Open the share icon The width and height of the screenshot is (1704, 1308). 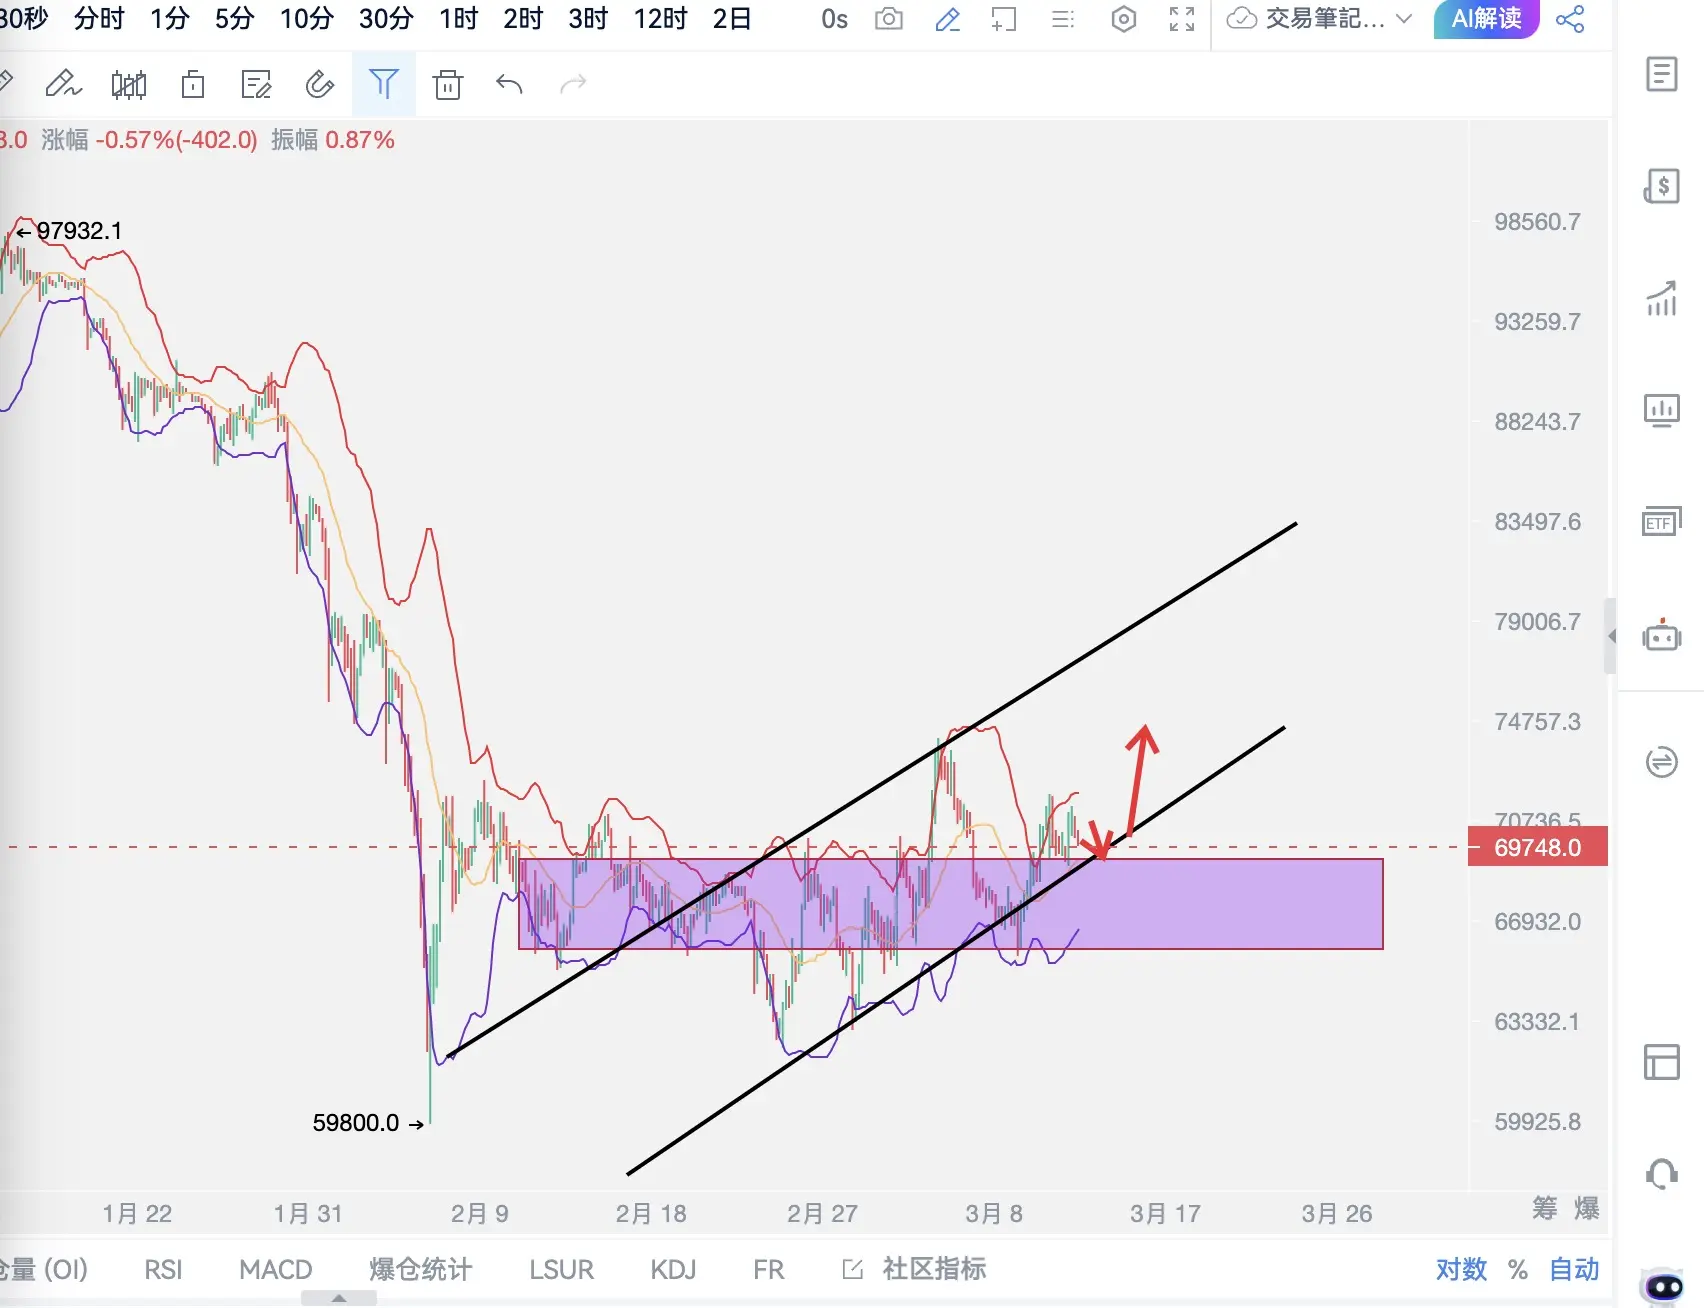point(1570,19)
